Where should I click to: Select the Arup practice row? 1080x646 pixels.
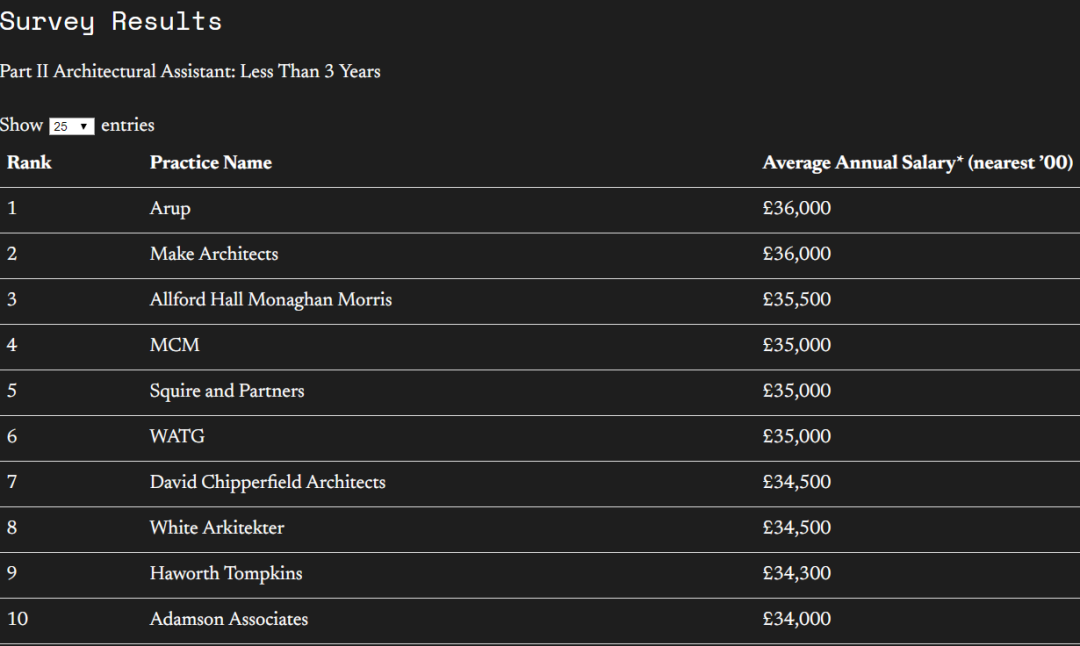(540, 209)
